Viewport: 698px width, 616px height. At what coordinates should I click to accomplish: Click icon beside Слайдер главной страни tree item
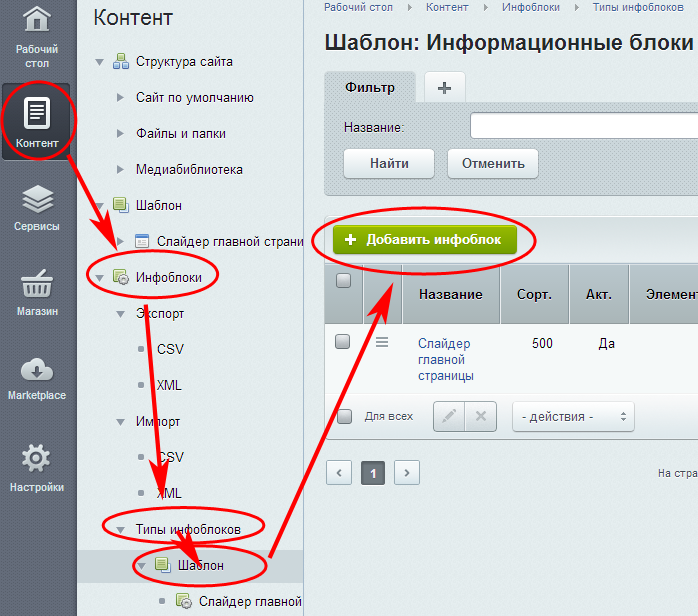coord(142,241)
